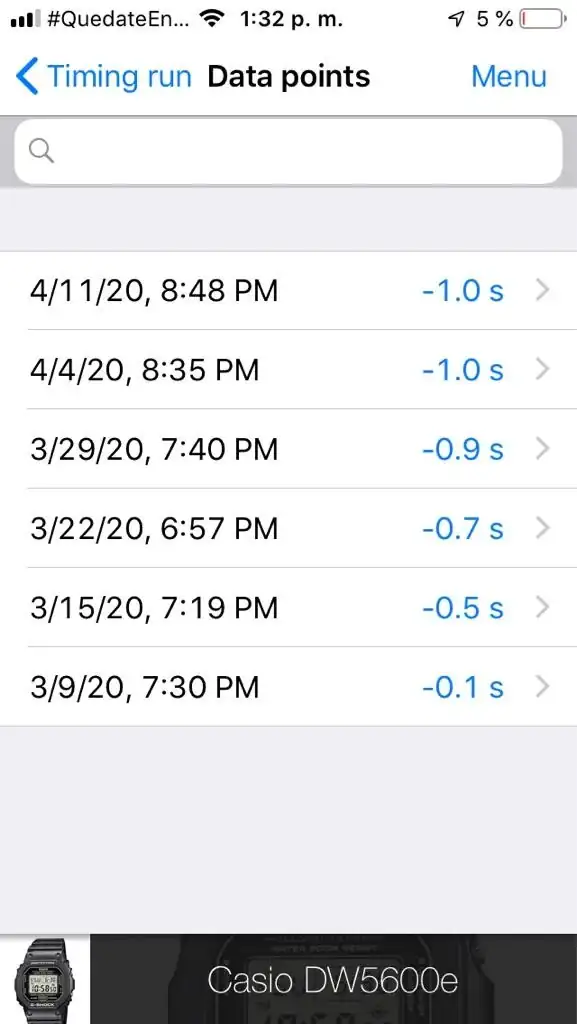Viewport: 577px width, 1024px height.
Task: Select the 3/9/20, 7:30 PM row
Action: pos(288,686)
